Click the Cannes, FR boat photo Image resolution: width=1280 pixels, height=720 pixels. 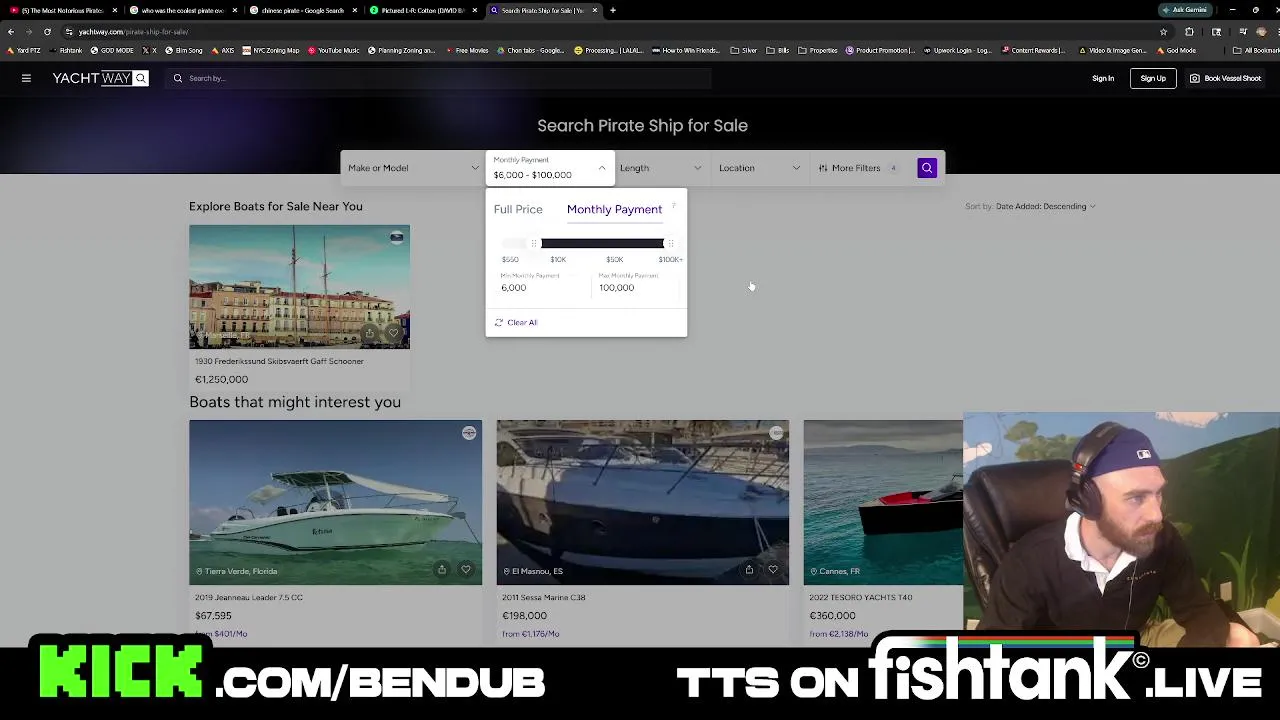883,502
